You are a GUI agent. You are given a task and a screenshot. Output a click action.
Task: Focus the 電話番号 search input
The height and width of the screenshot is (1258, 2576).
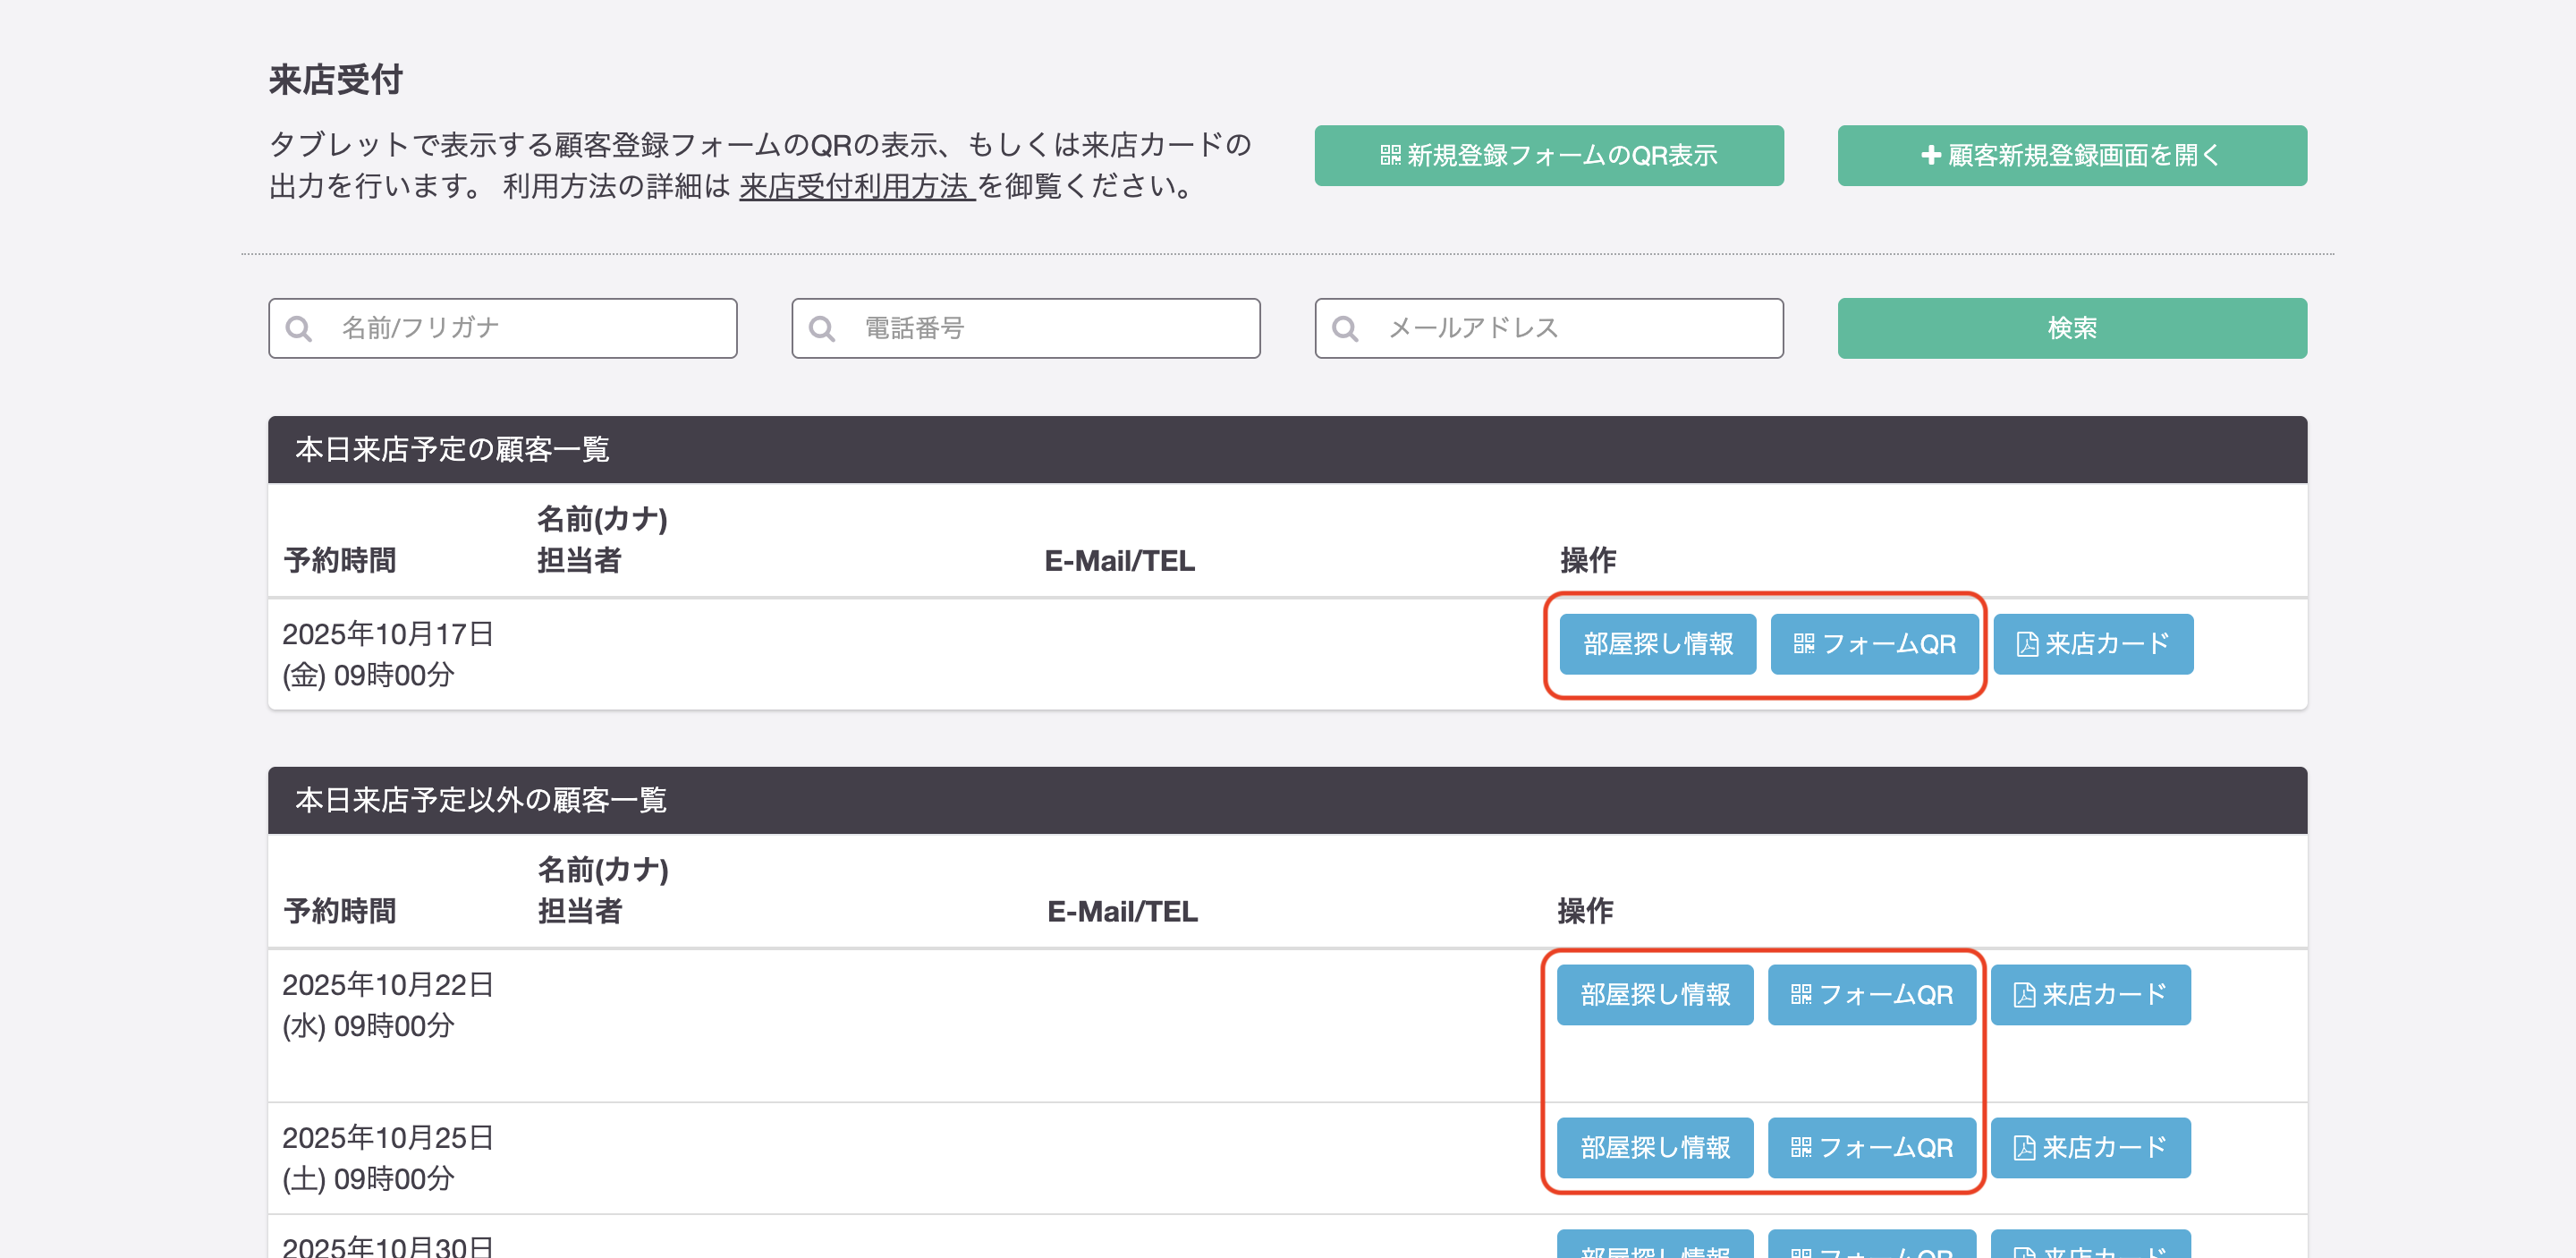click(x=1026, y=328)
